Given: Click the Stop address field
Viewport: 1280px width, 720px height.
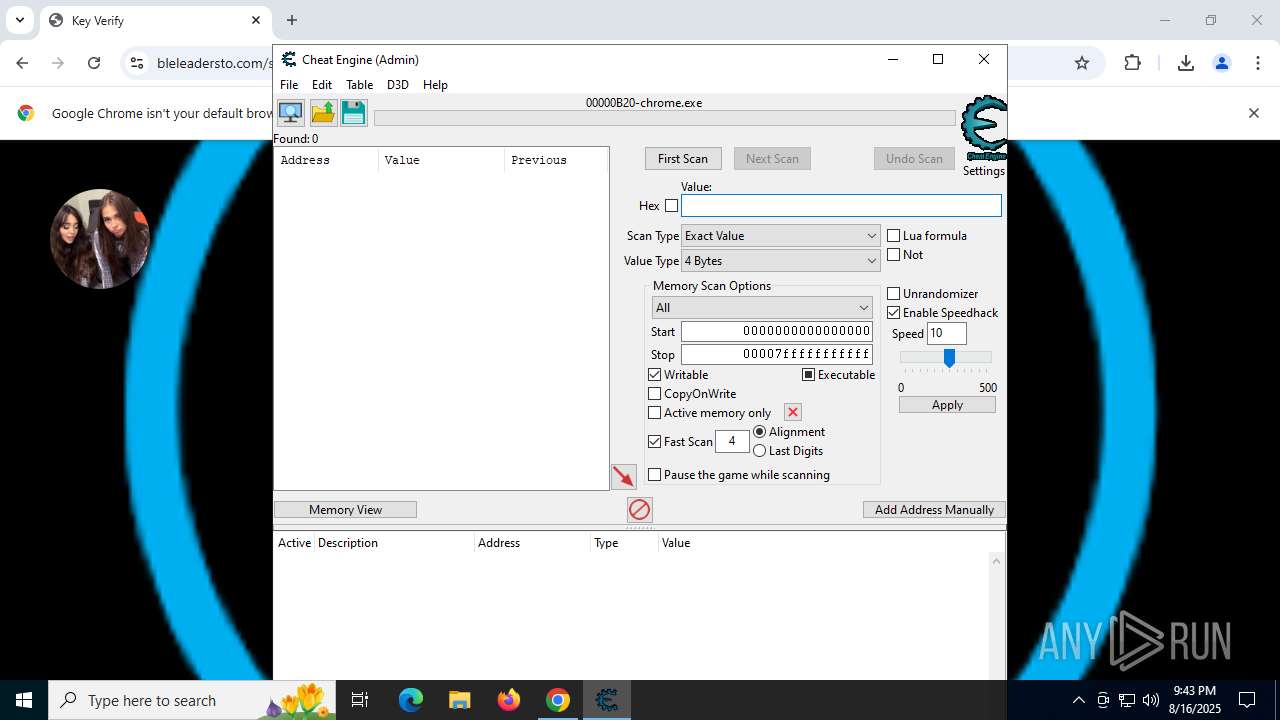Looking at the screenshot, I should (777, 355).
